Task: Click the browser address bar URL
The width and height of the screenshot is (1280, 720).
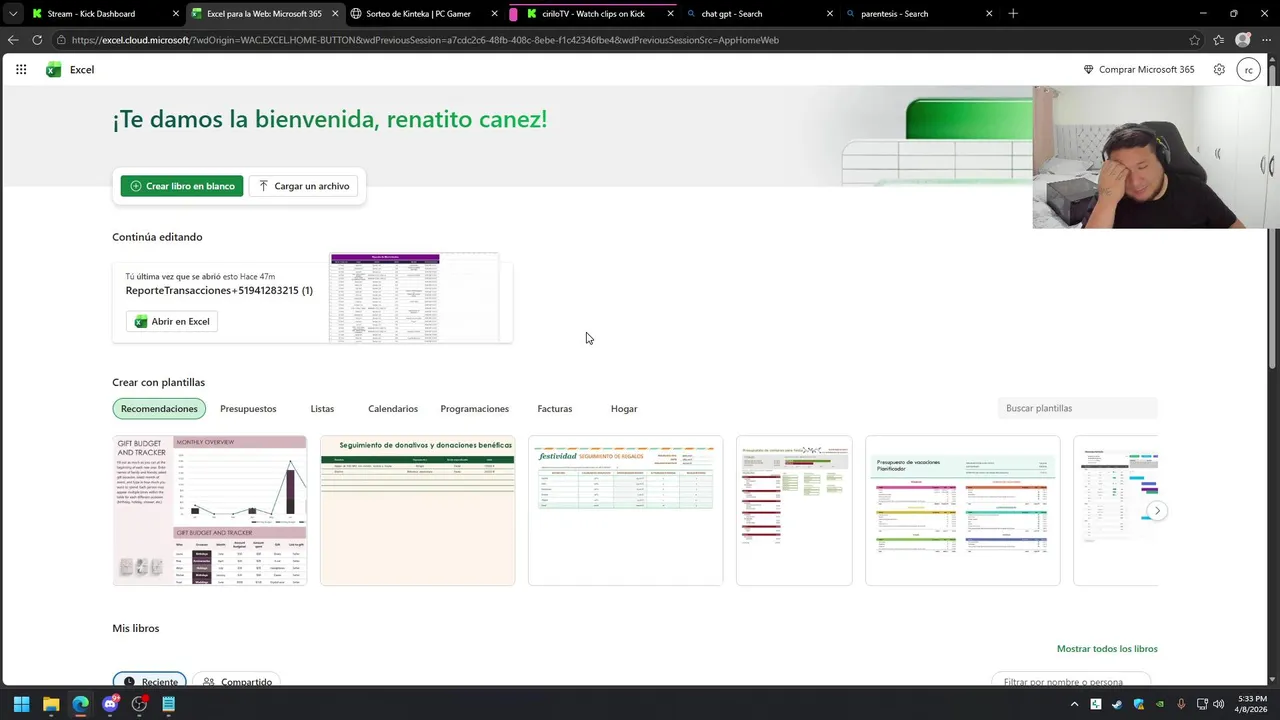Action: [425, 40]
